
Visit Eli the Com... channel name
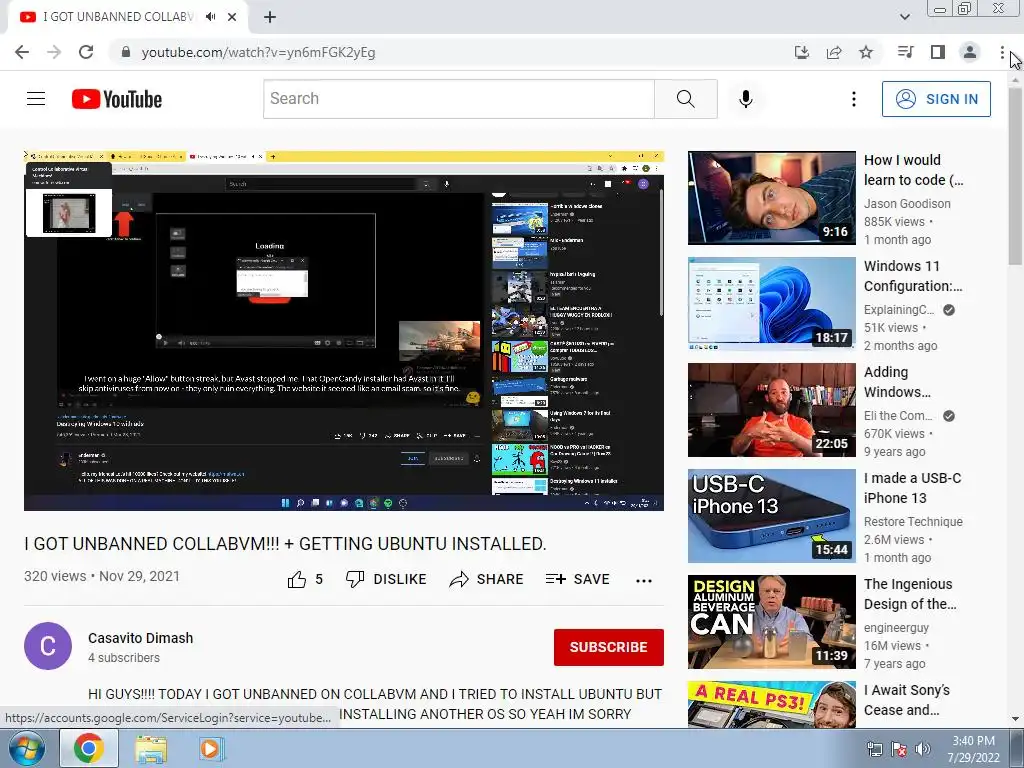(898, 416)
